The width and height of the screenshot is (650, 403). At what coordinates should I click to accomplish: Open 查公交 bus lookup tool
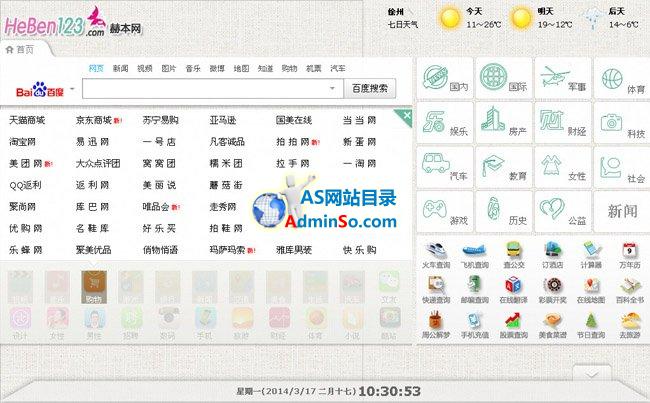pyautogui.click(x=514, y=255)
